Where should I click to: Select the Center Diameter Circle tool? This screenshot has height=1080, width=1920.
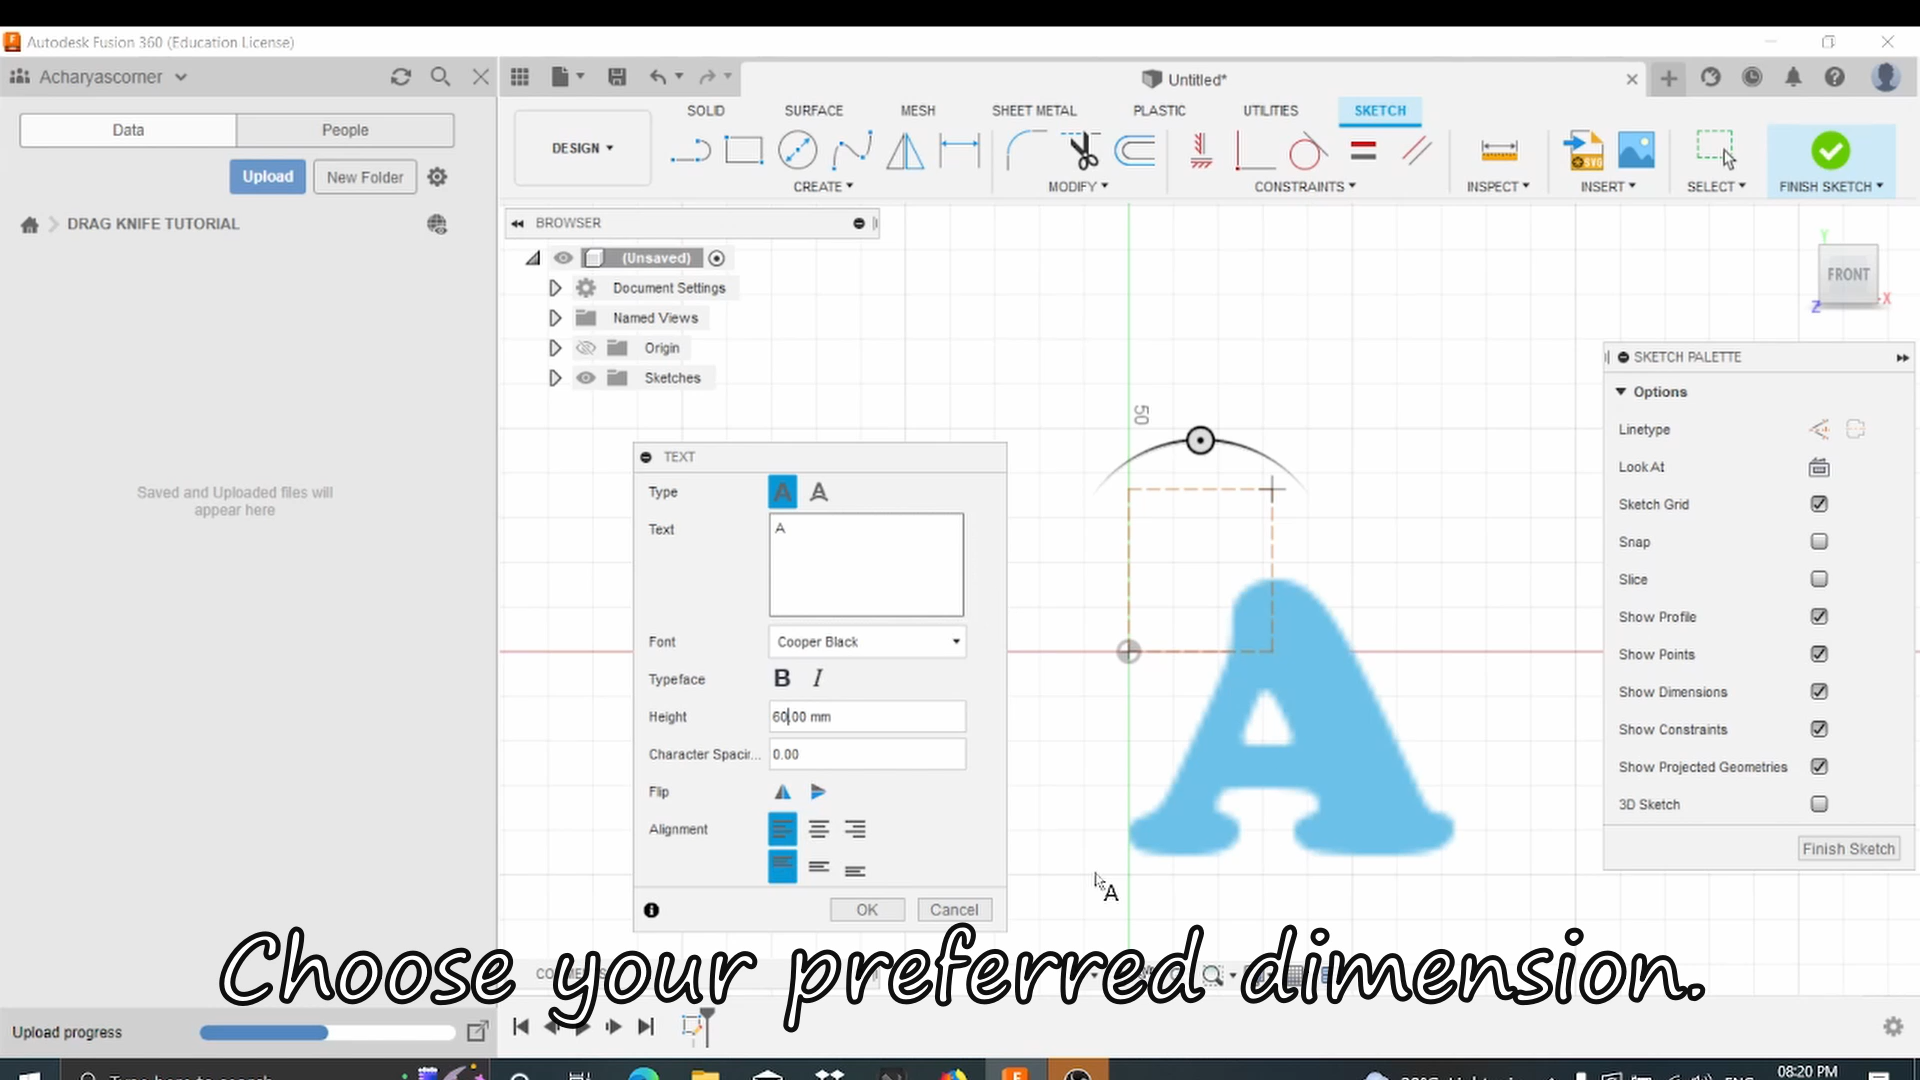(x=797, y=151)
